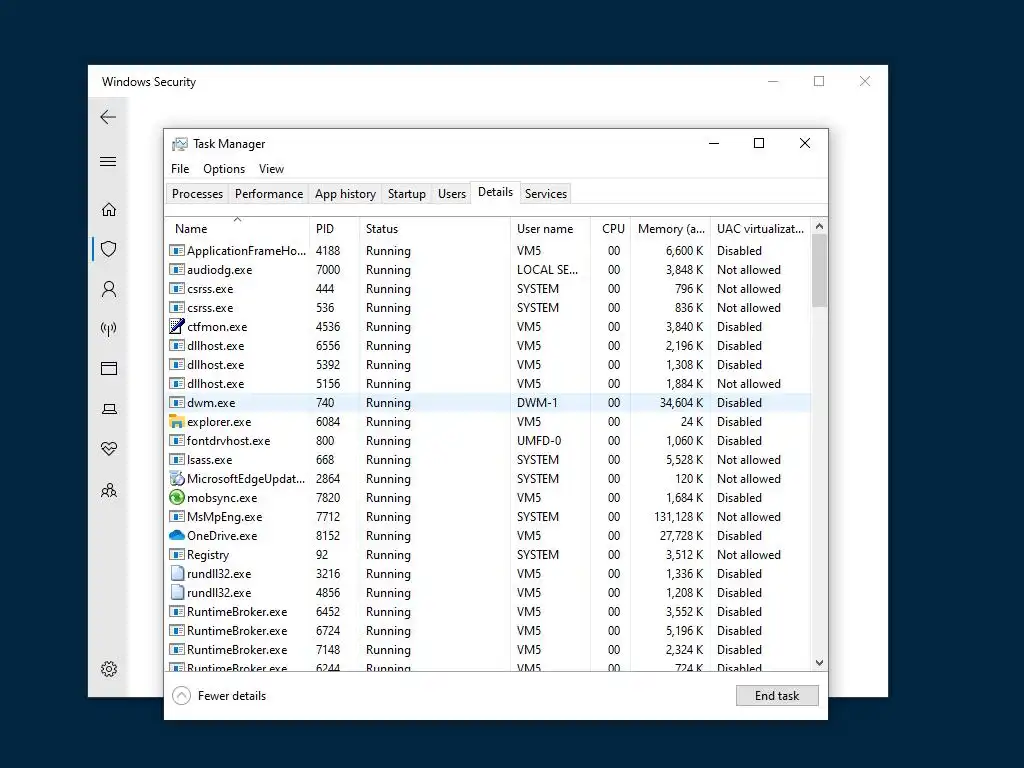Open Firewall & network protection antenna icon

pyautogui.click(x=109, y=328)
